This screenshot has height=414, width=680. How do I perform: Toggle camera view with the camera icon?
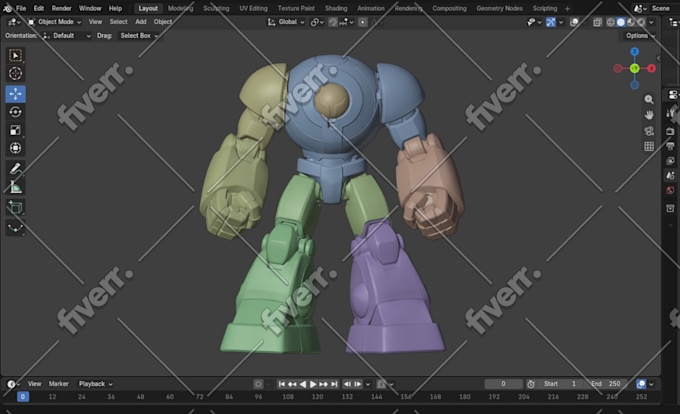[649, 131]
